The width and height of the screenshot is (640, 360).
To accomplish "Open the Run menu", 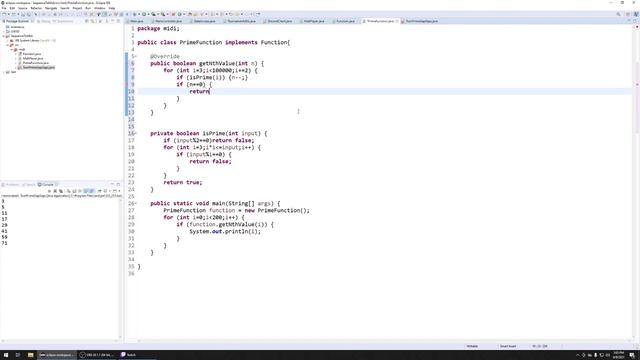I will [88, 8].
